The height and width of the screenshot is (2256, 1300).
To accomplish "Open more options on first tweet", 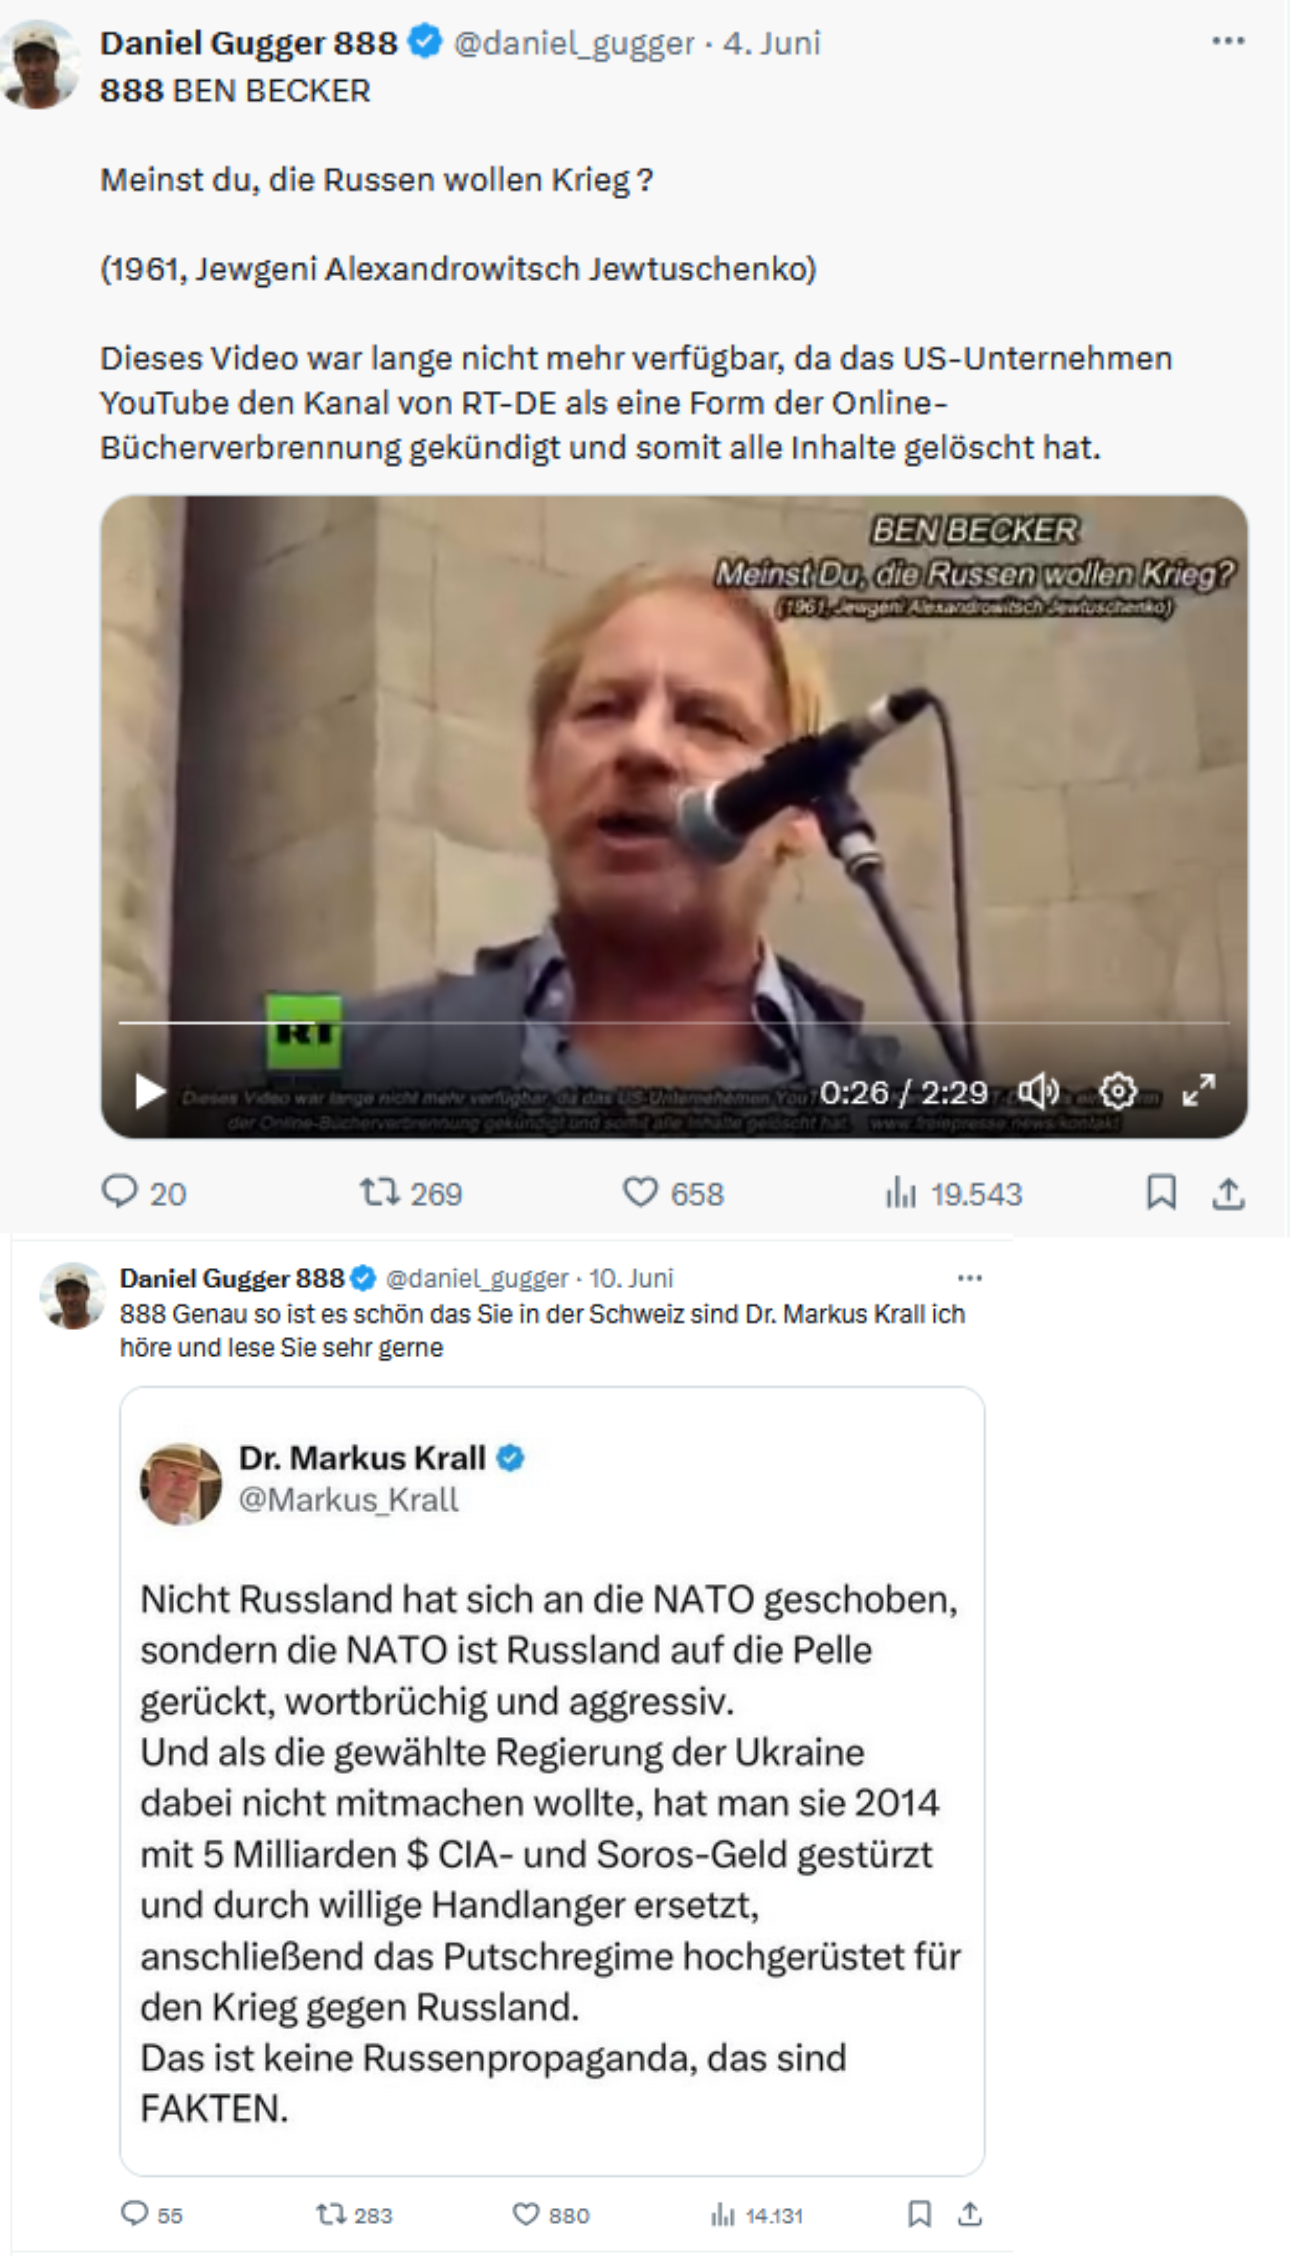I will 1227,41.
